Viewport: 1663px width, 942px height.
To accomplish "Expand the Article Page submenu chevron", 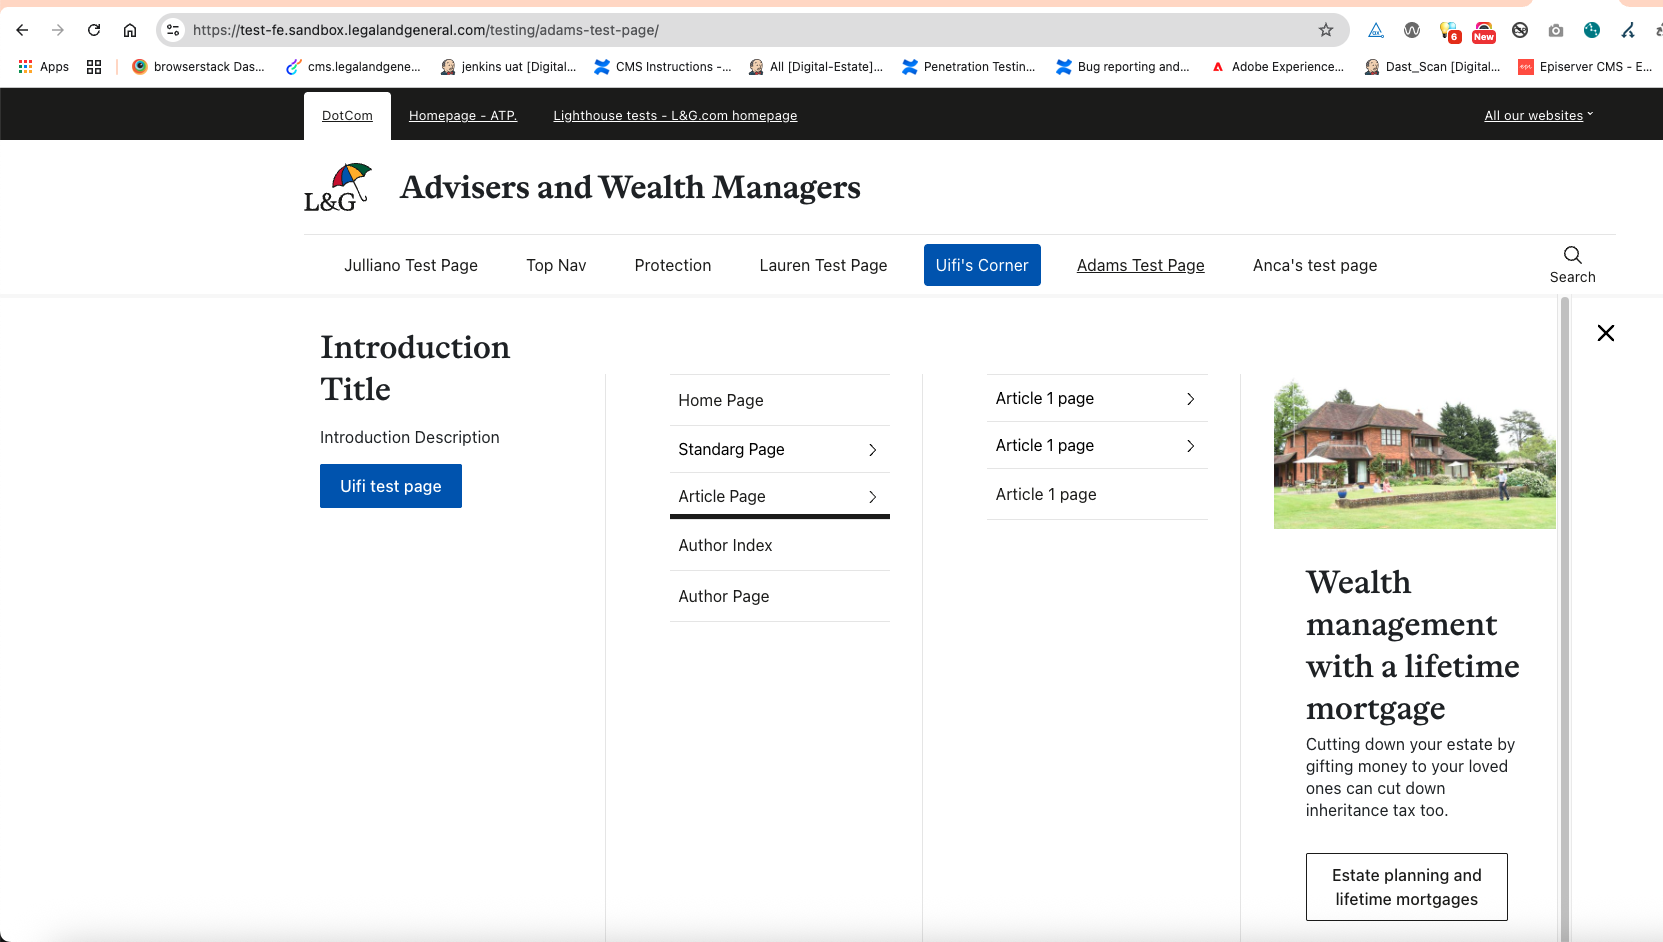I will pos(872,497).
